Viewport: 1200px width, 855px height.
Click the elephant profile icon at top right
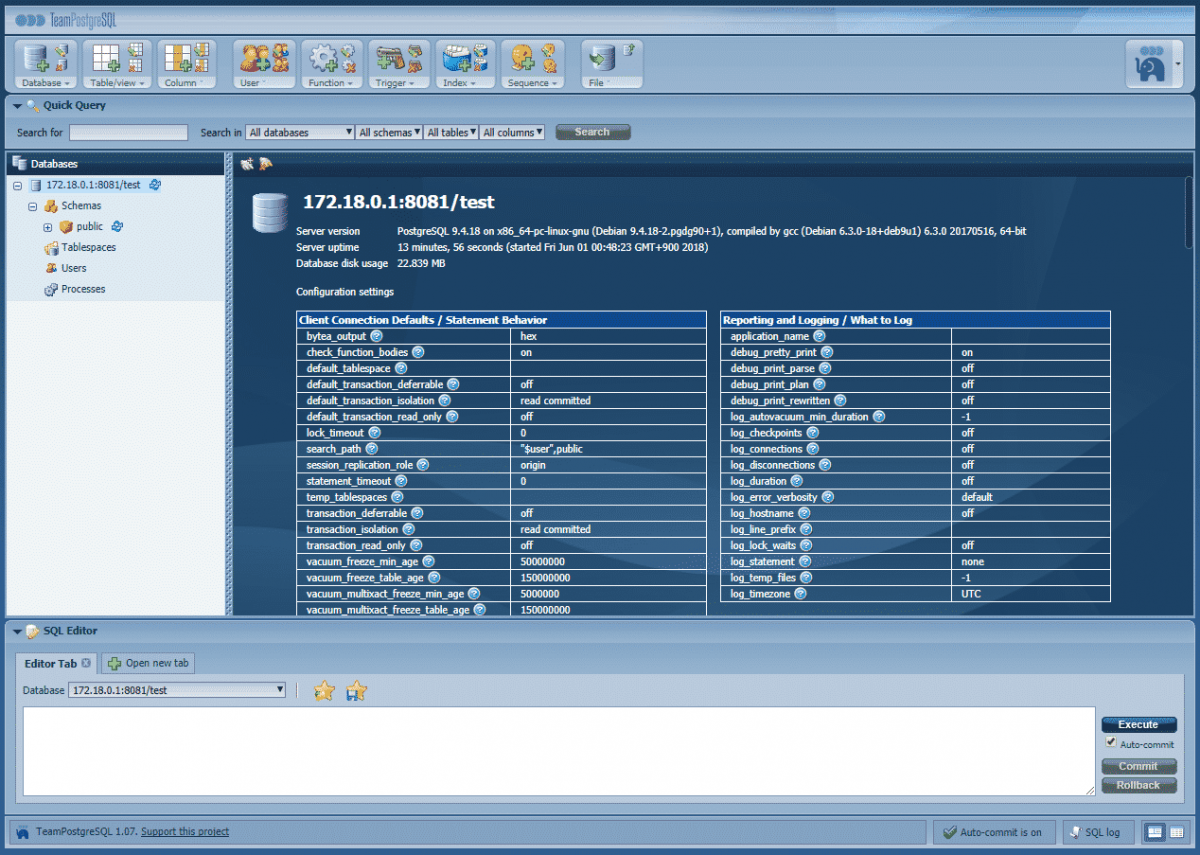pyautogui.click(x=1151, y=66)
